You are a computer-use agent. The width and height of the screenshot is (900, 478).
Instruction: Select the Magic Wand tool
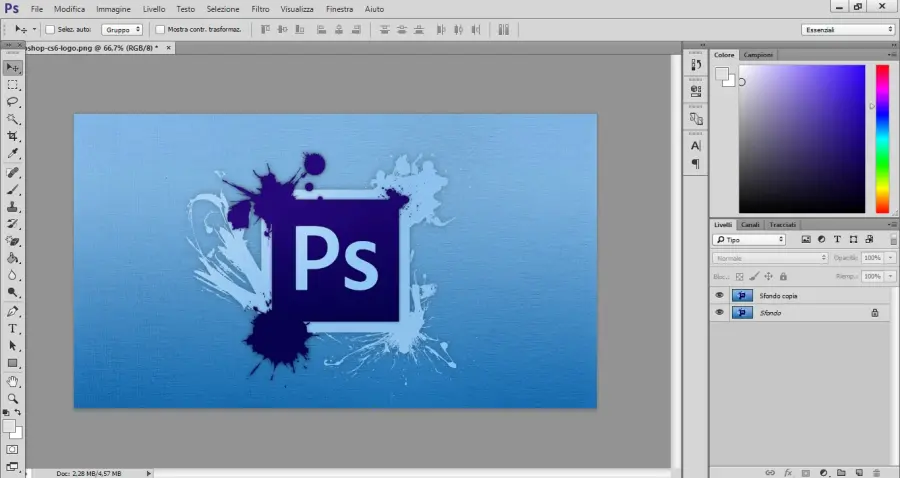click(13, 119)
